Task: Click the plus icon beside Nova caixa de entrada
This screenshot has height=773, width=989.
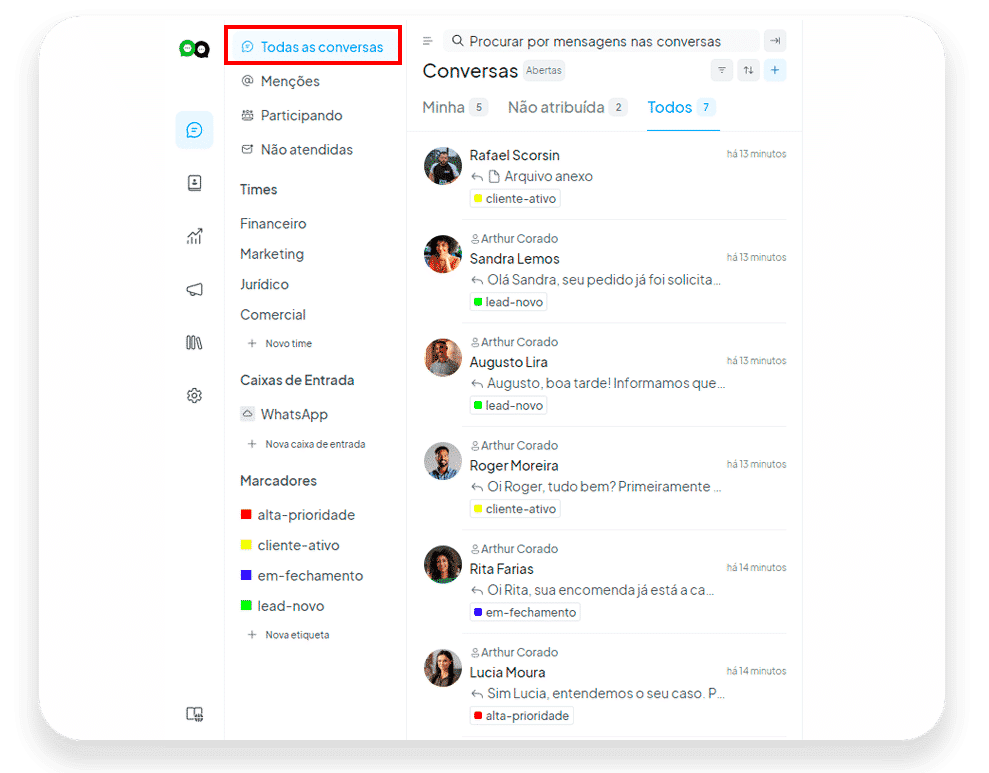Action: 252,444
